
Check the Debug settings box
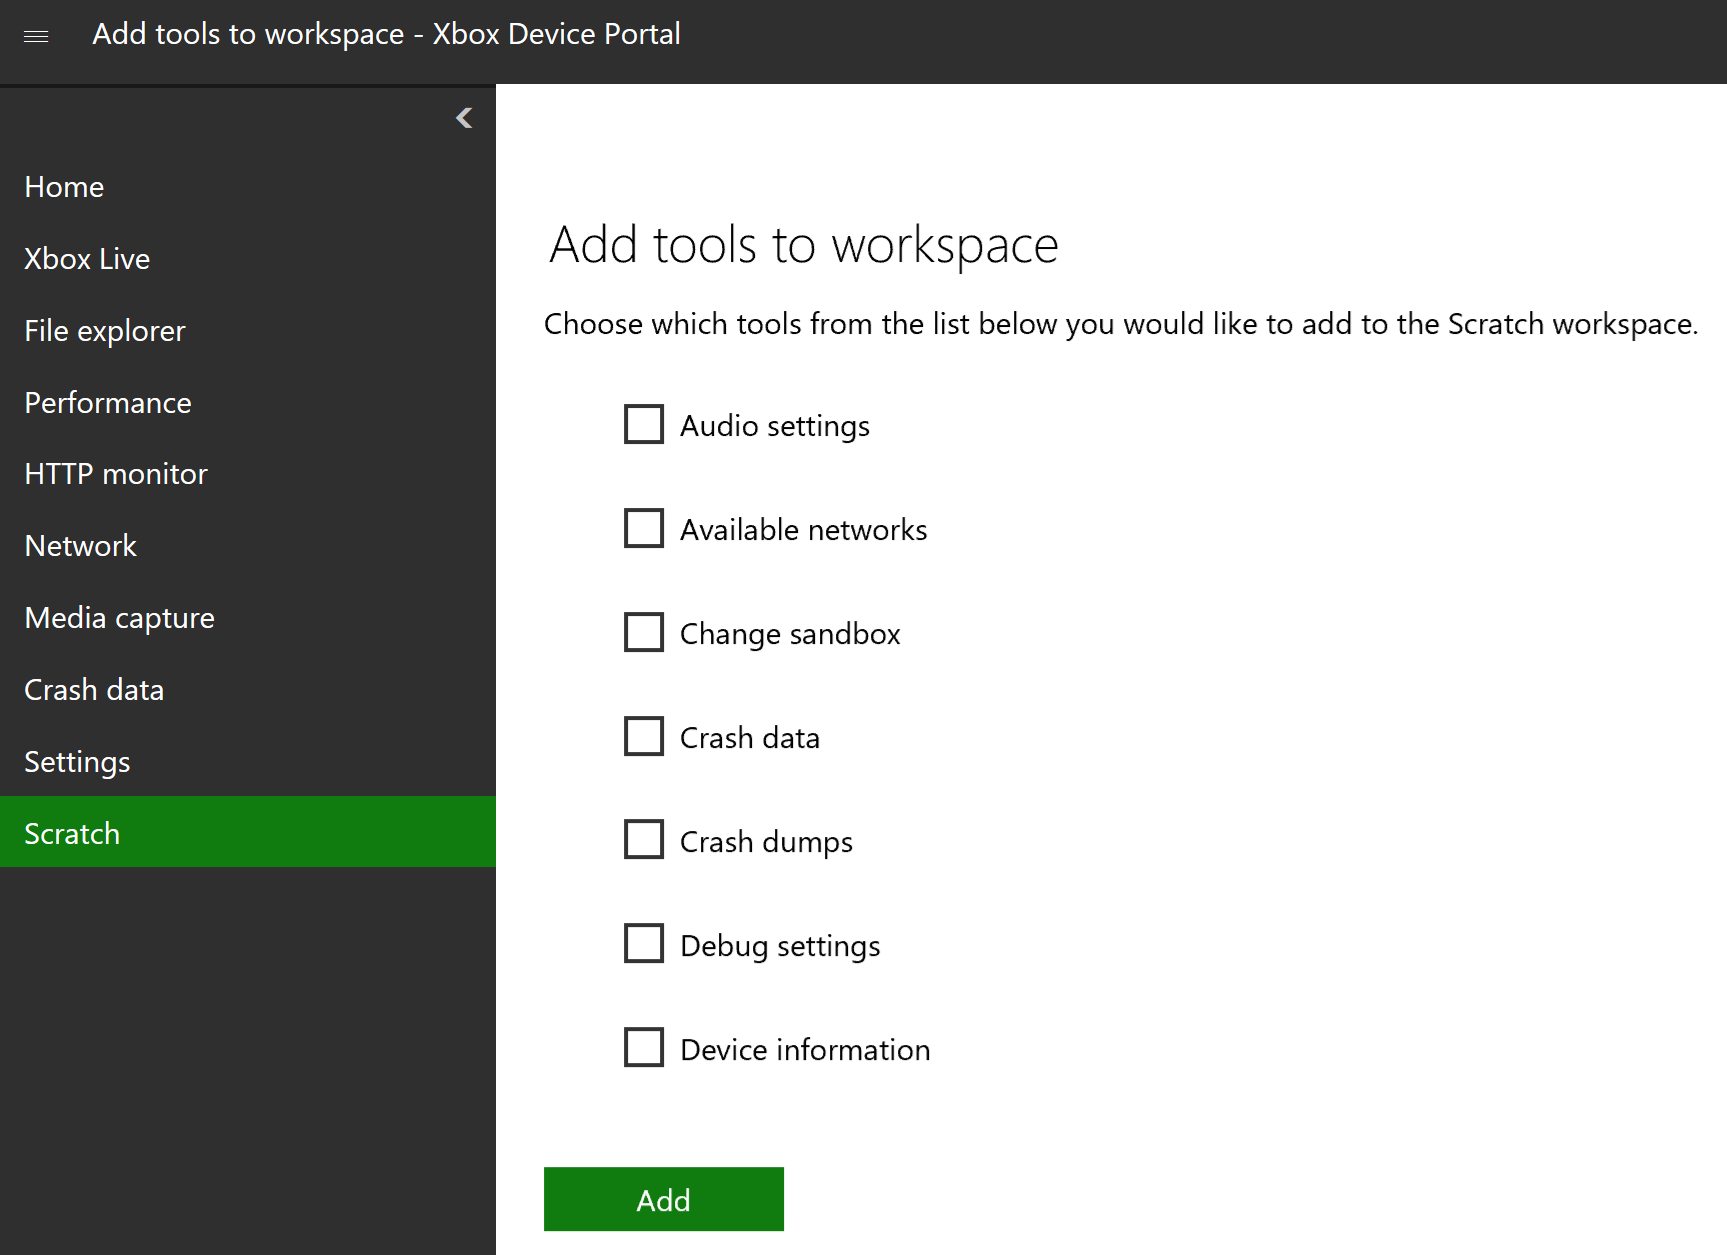point(643,943)
